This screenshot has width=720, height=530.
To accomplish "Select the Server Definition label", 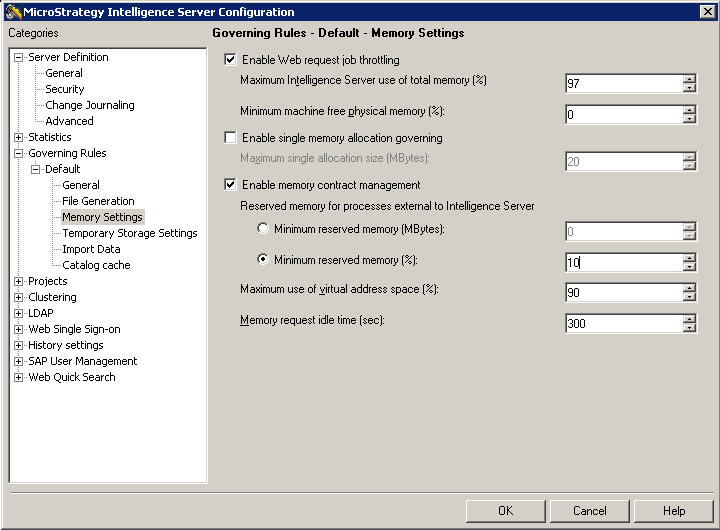I will click(x=68, y=57).
